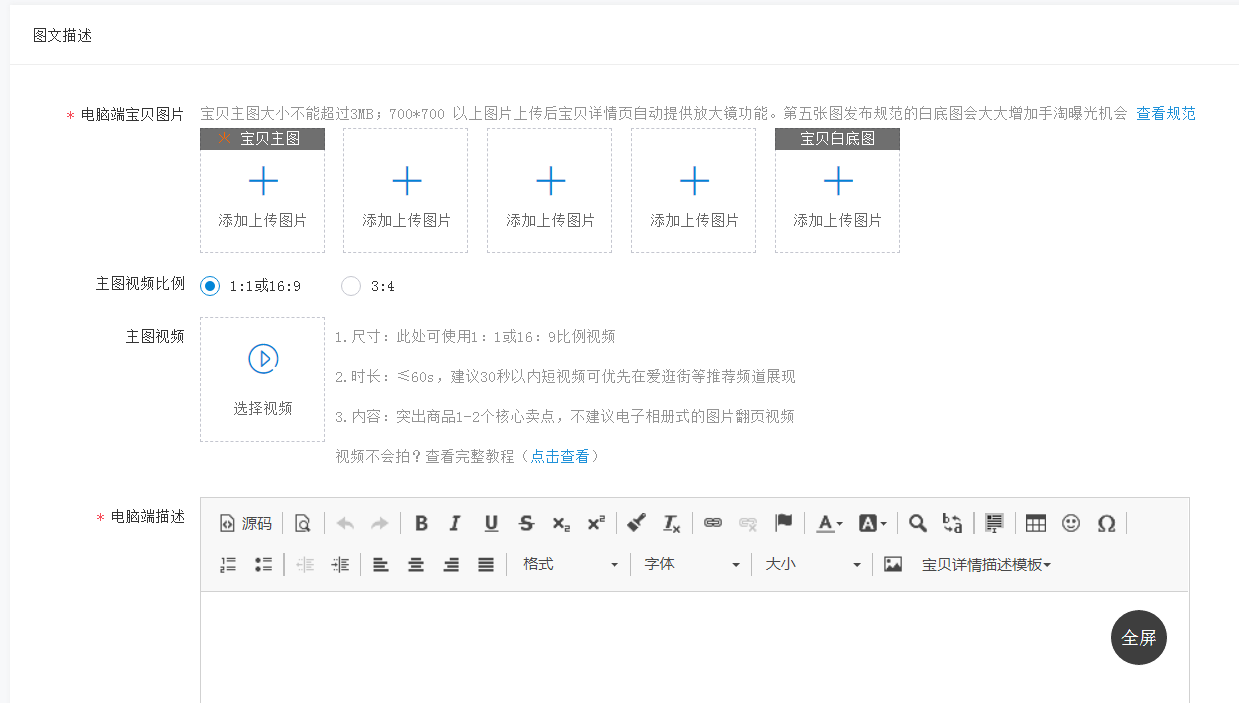This screenshot has height=703, width=1239.
Task: Insert an image via toolbar picture icon
Action: [x=893, y=564]
